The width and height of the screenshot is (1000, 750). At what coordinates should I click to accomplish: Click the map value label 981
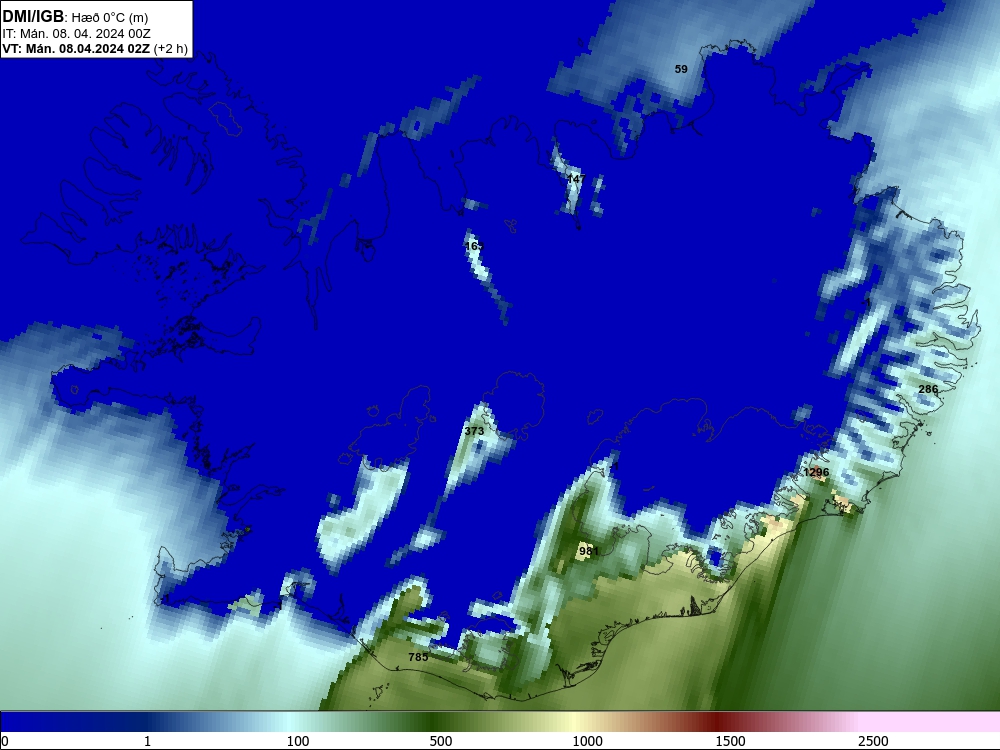[x=589, y=550]
